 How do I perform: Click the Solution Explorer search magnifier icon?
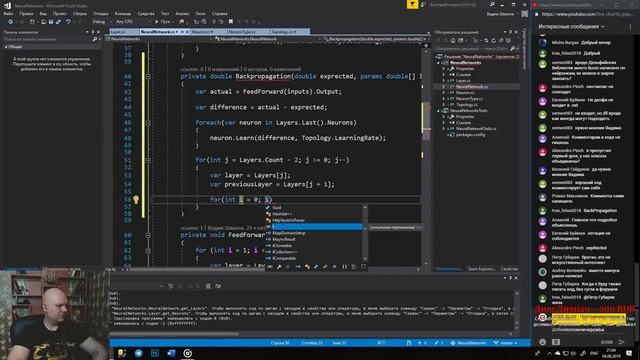[x=513, y=49]
